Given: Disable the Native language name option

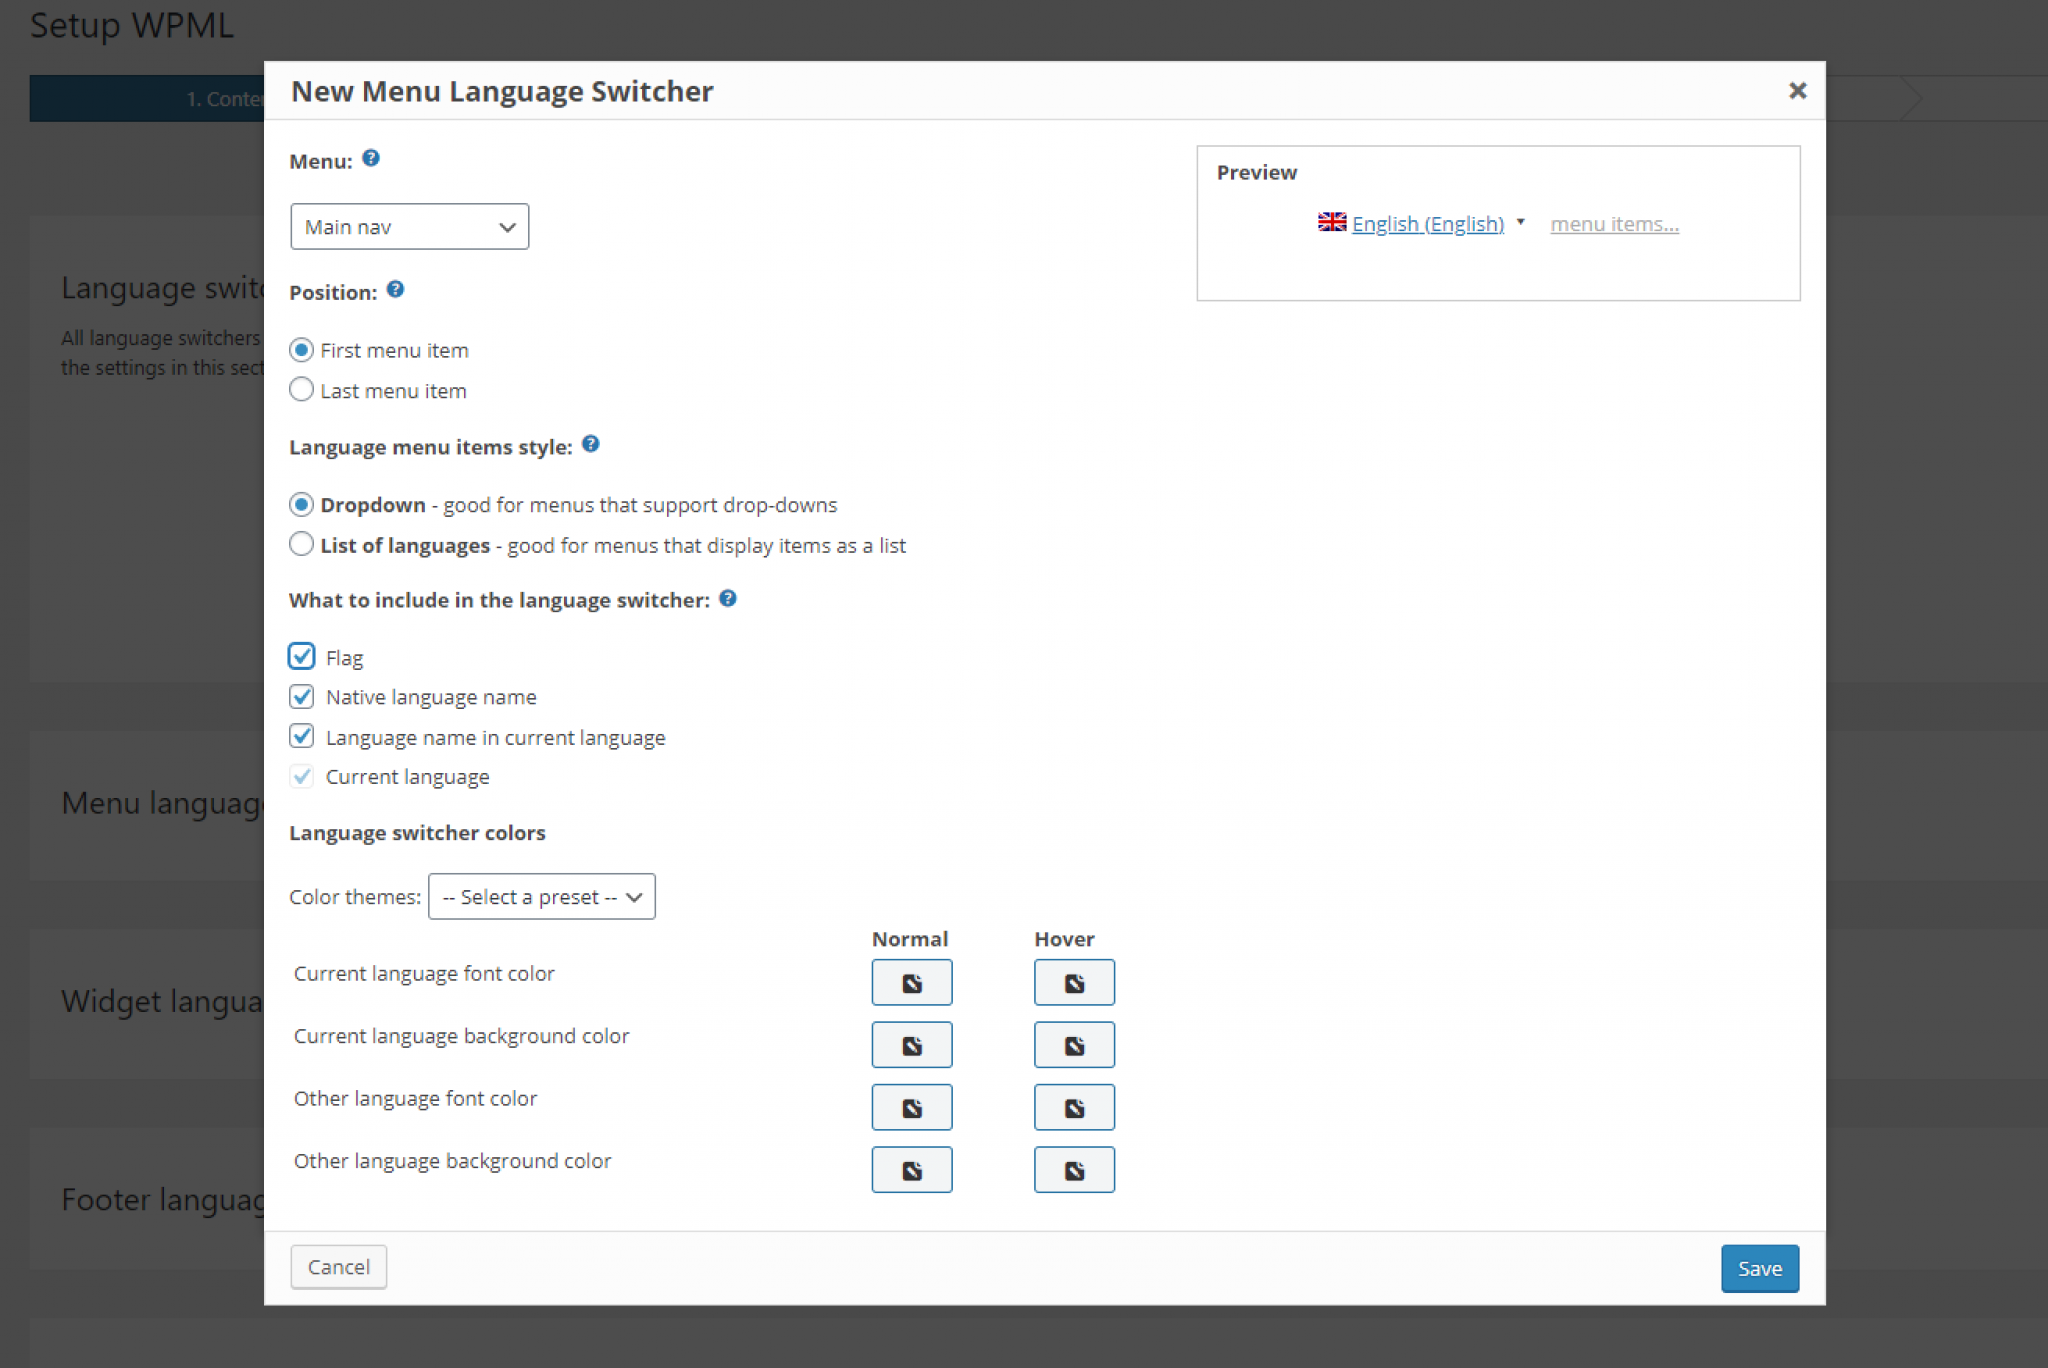Looking at the screenshot, I should coord(301,696).
